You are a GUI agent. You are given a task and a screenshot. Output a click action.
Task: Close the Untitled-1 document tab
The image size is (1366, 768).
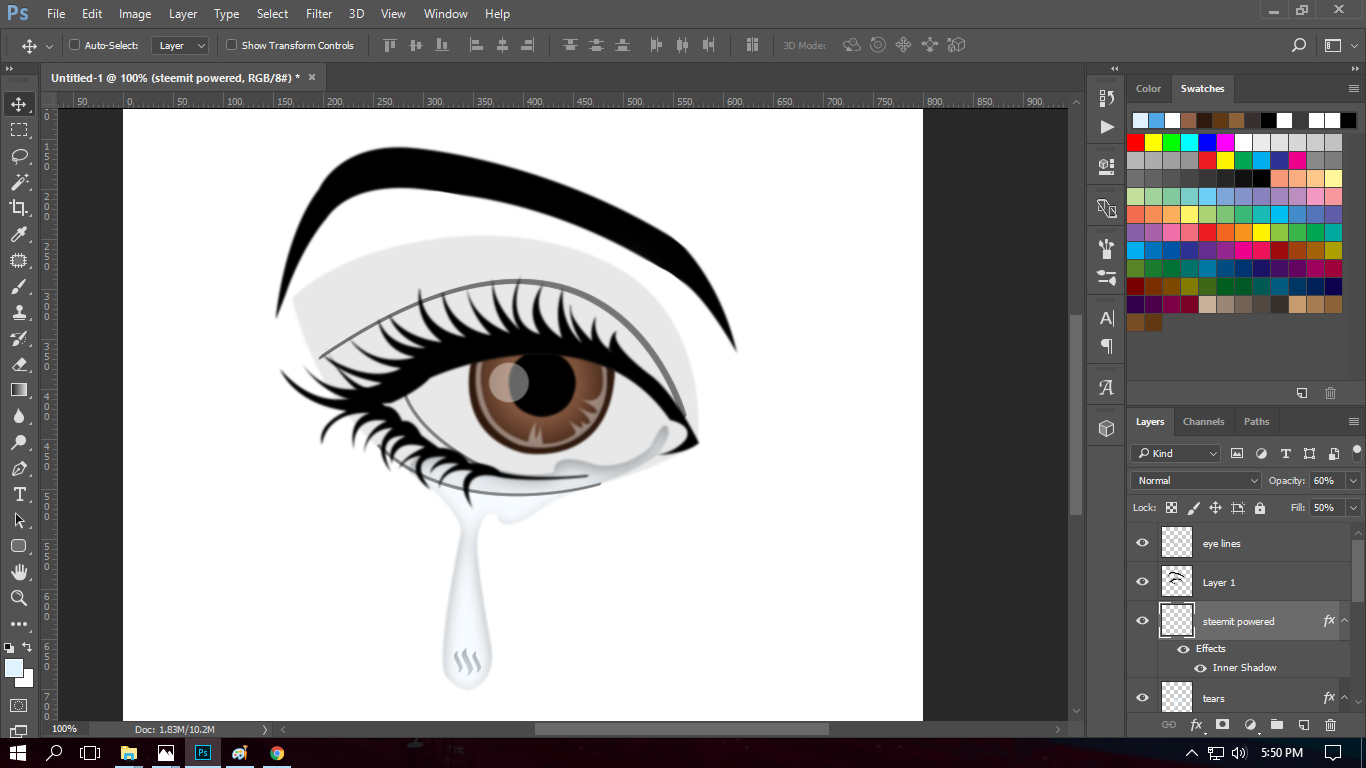(x=312, y=77)
